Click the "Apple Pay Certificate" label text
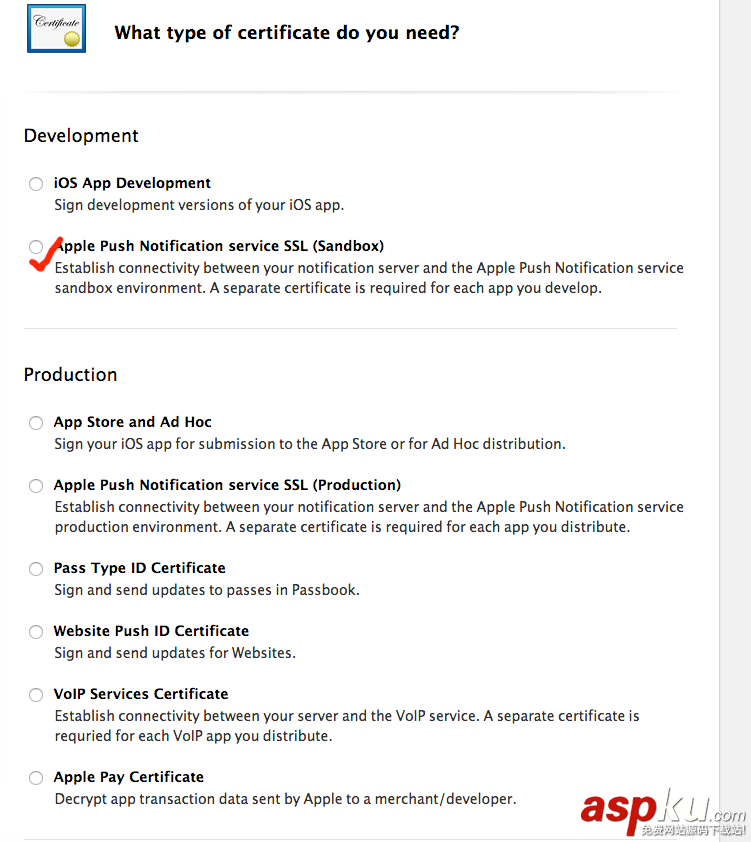Screen dimensions: 751x842 coord(128,777)
